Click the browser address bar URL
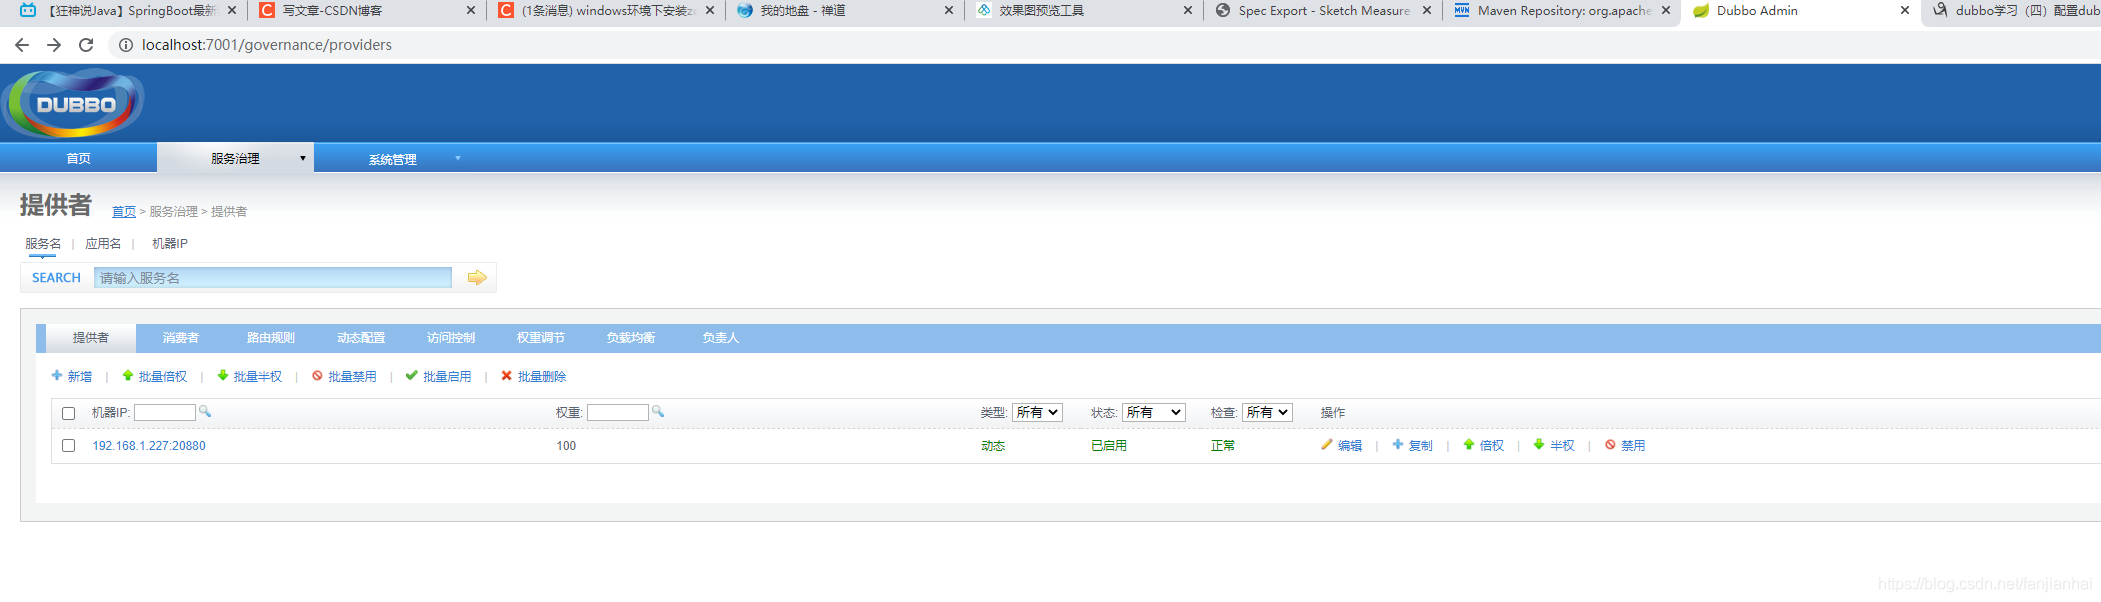The height and width of the screenshot is (602, 2101). 267,45
